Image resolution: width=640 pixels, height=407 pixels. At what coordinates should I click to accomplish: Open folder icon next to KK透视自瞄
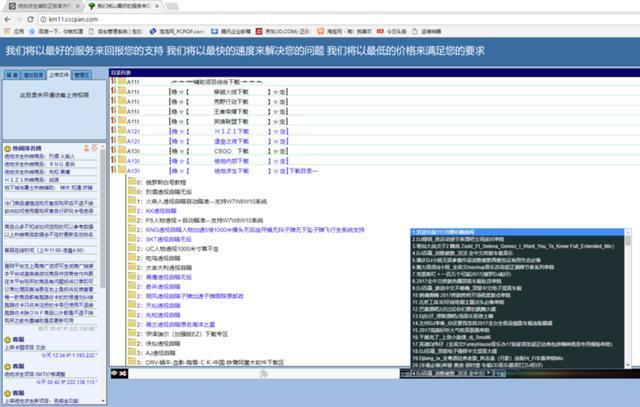coord(131,210)
